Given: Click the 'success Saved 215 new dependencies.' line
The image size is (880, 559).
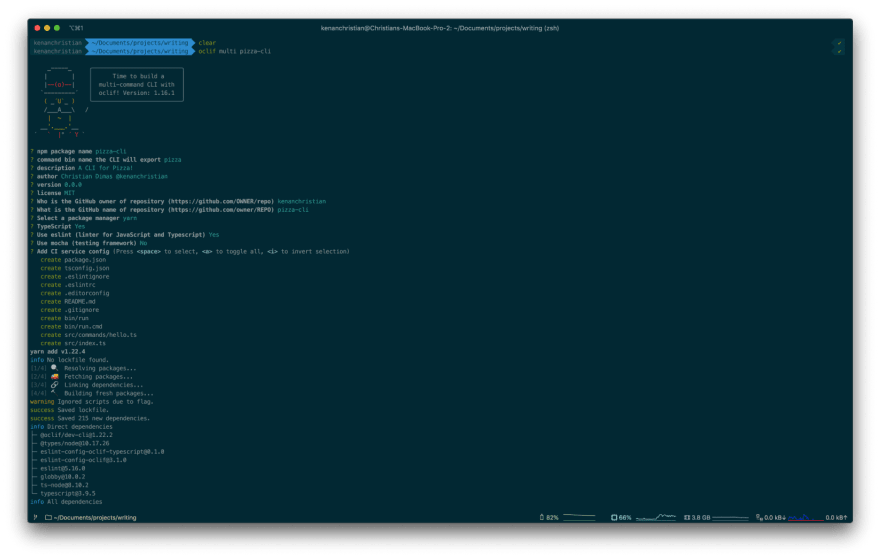Looking at the screenshot, I should click(90, 418).
